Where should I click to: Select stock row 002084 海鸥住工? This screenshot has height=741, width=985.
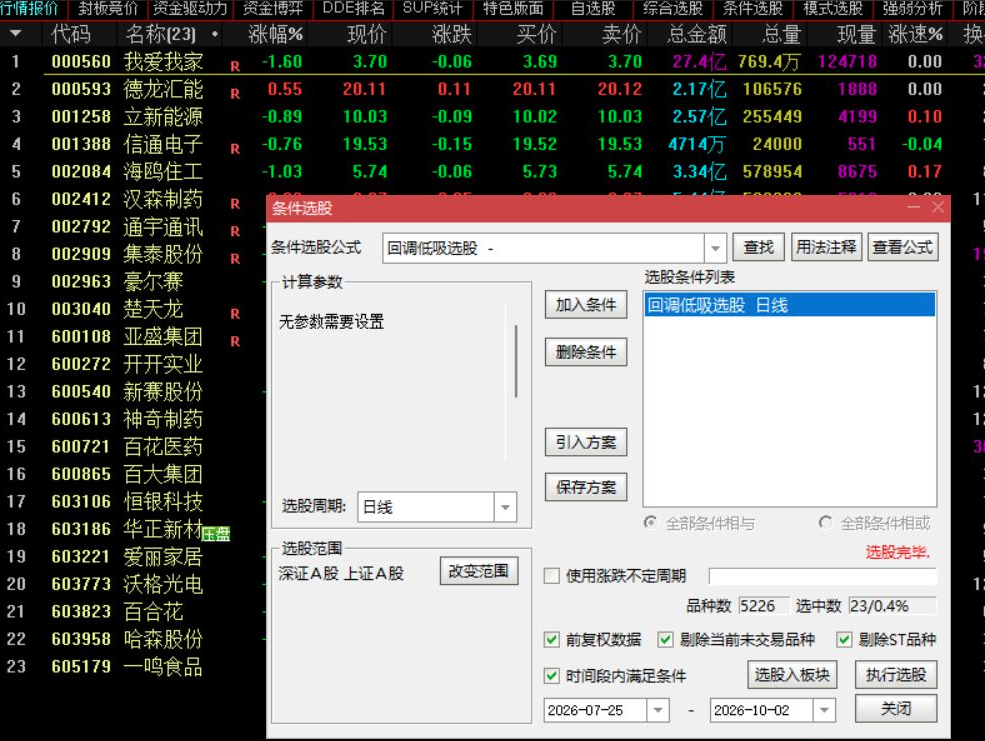(492, 171)
